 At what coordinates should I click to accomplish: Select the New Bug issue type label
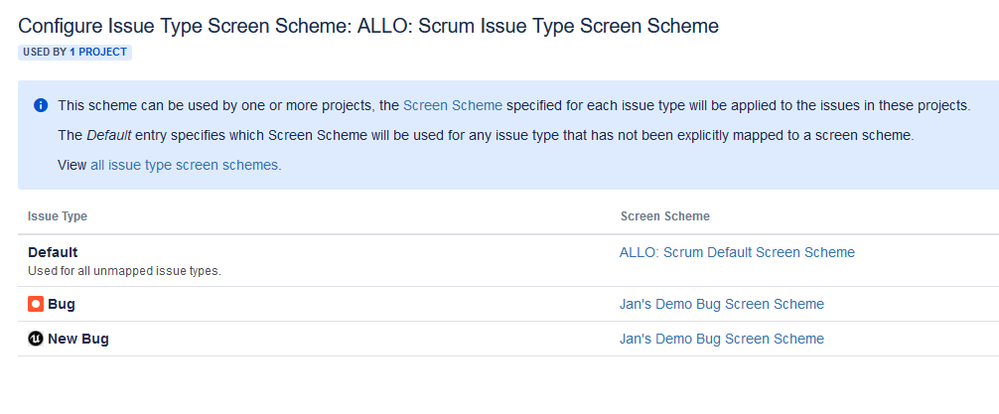(78, 339)
